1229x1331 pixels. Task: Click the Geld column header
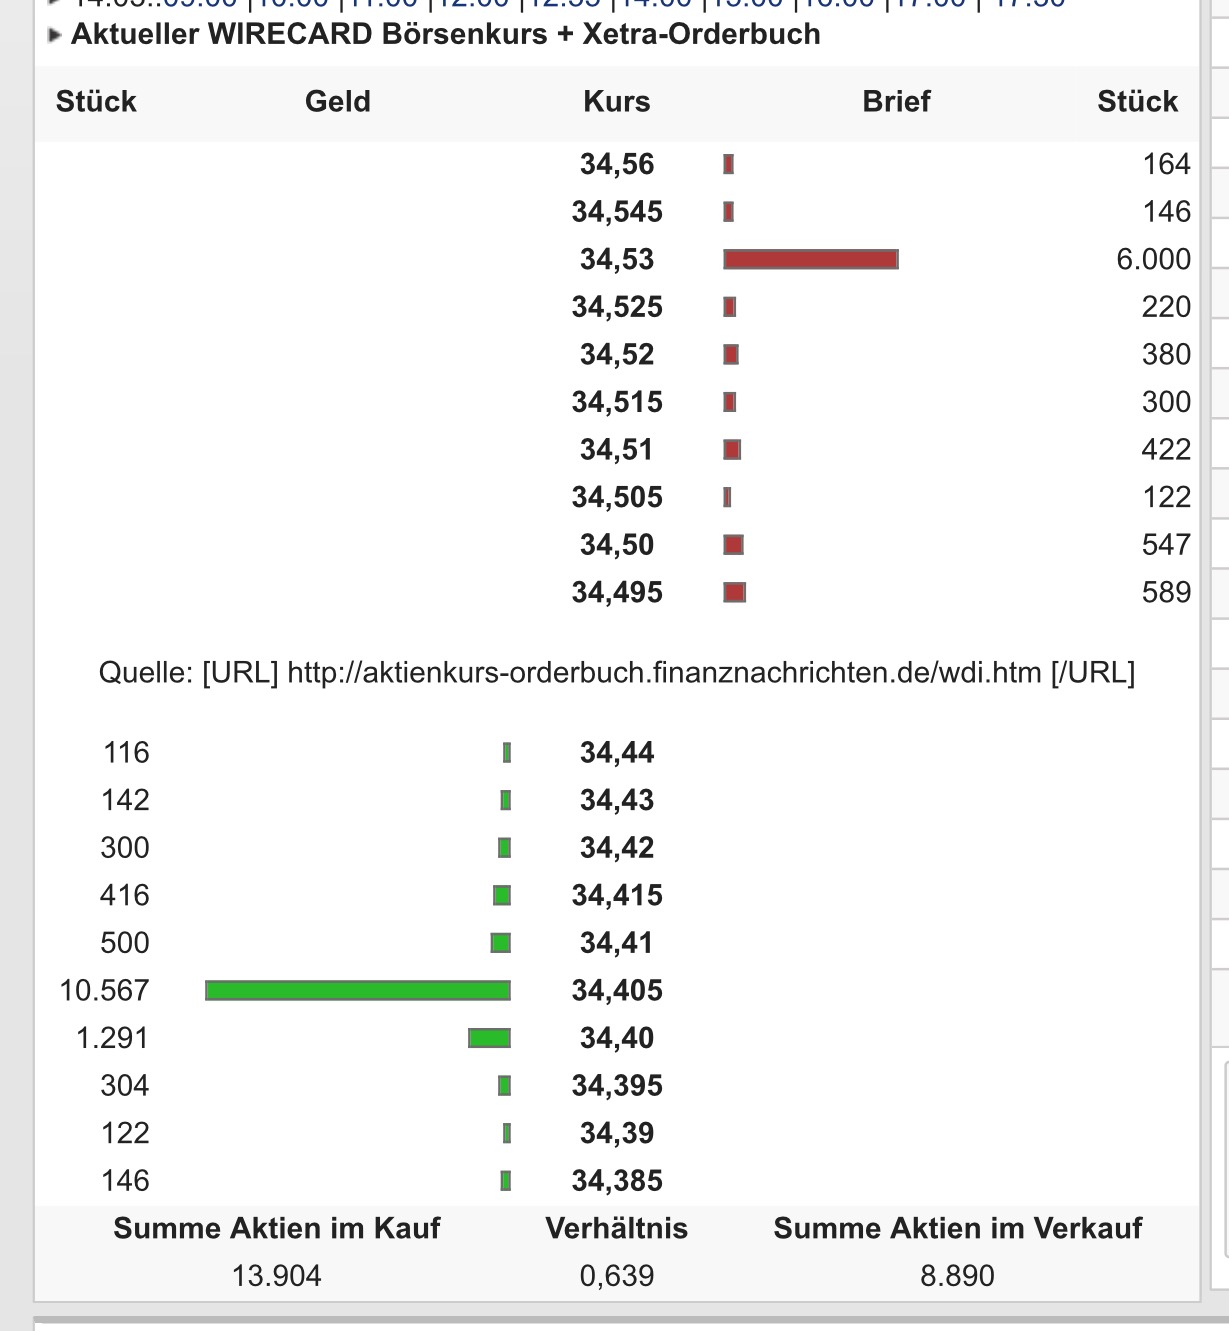(x=338, y=101)
